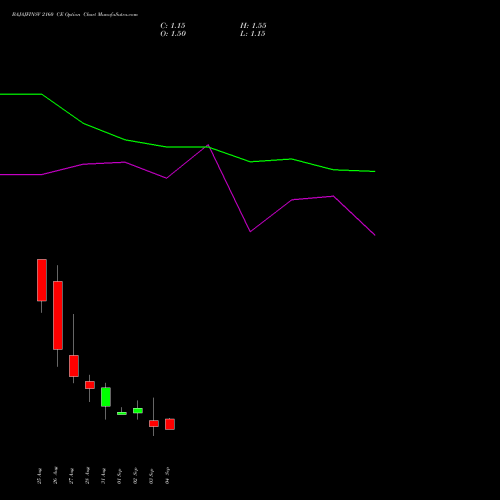
Task: Click the 27 Aug date label
Action: point(71,476)
